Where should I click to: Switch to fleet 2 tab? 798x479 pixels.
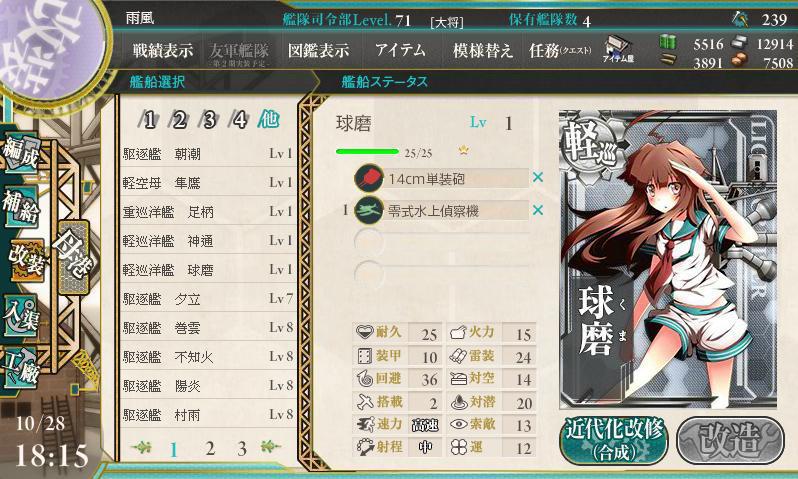tap(179, 120)
